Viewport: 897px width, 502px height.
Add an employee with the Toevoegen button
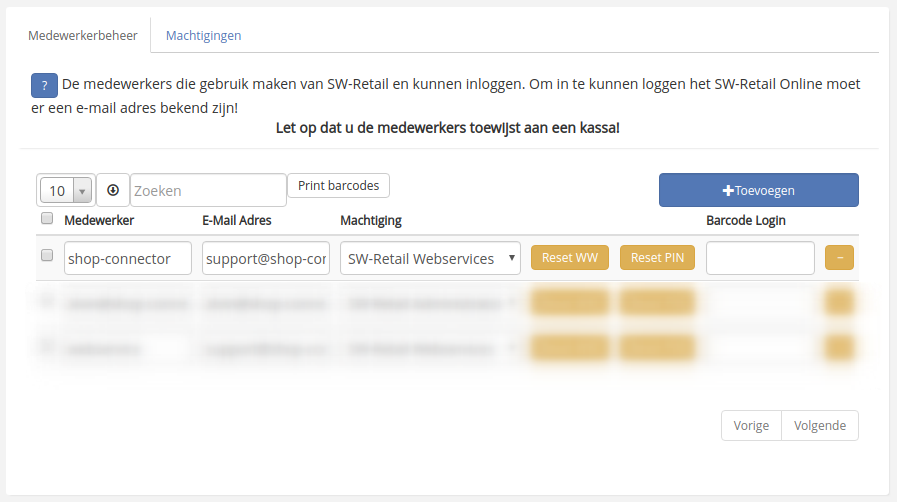pos(759,190)
